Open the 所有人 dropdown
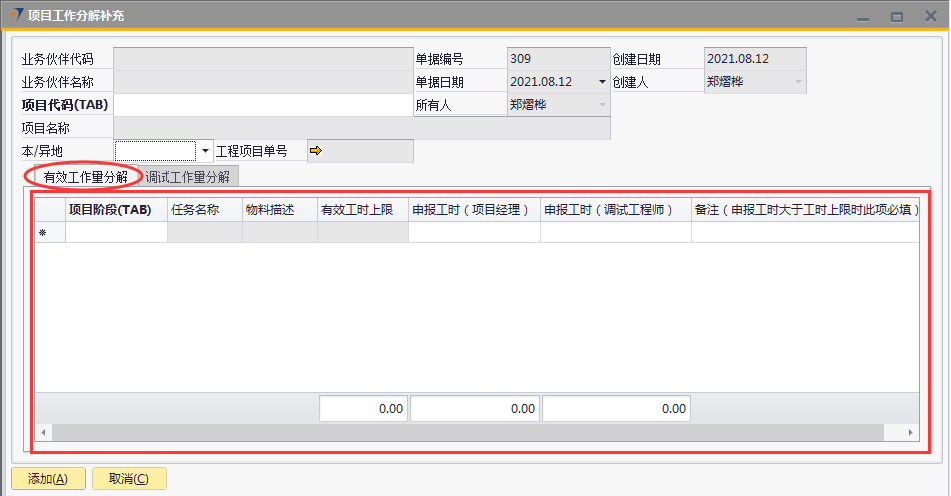Image resolution: width=951 pixels, height=496 pixels. 602,104
